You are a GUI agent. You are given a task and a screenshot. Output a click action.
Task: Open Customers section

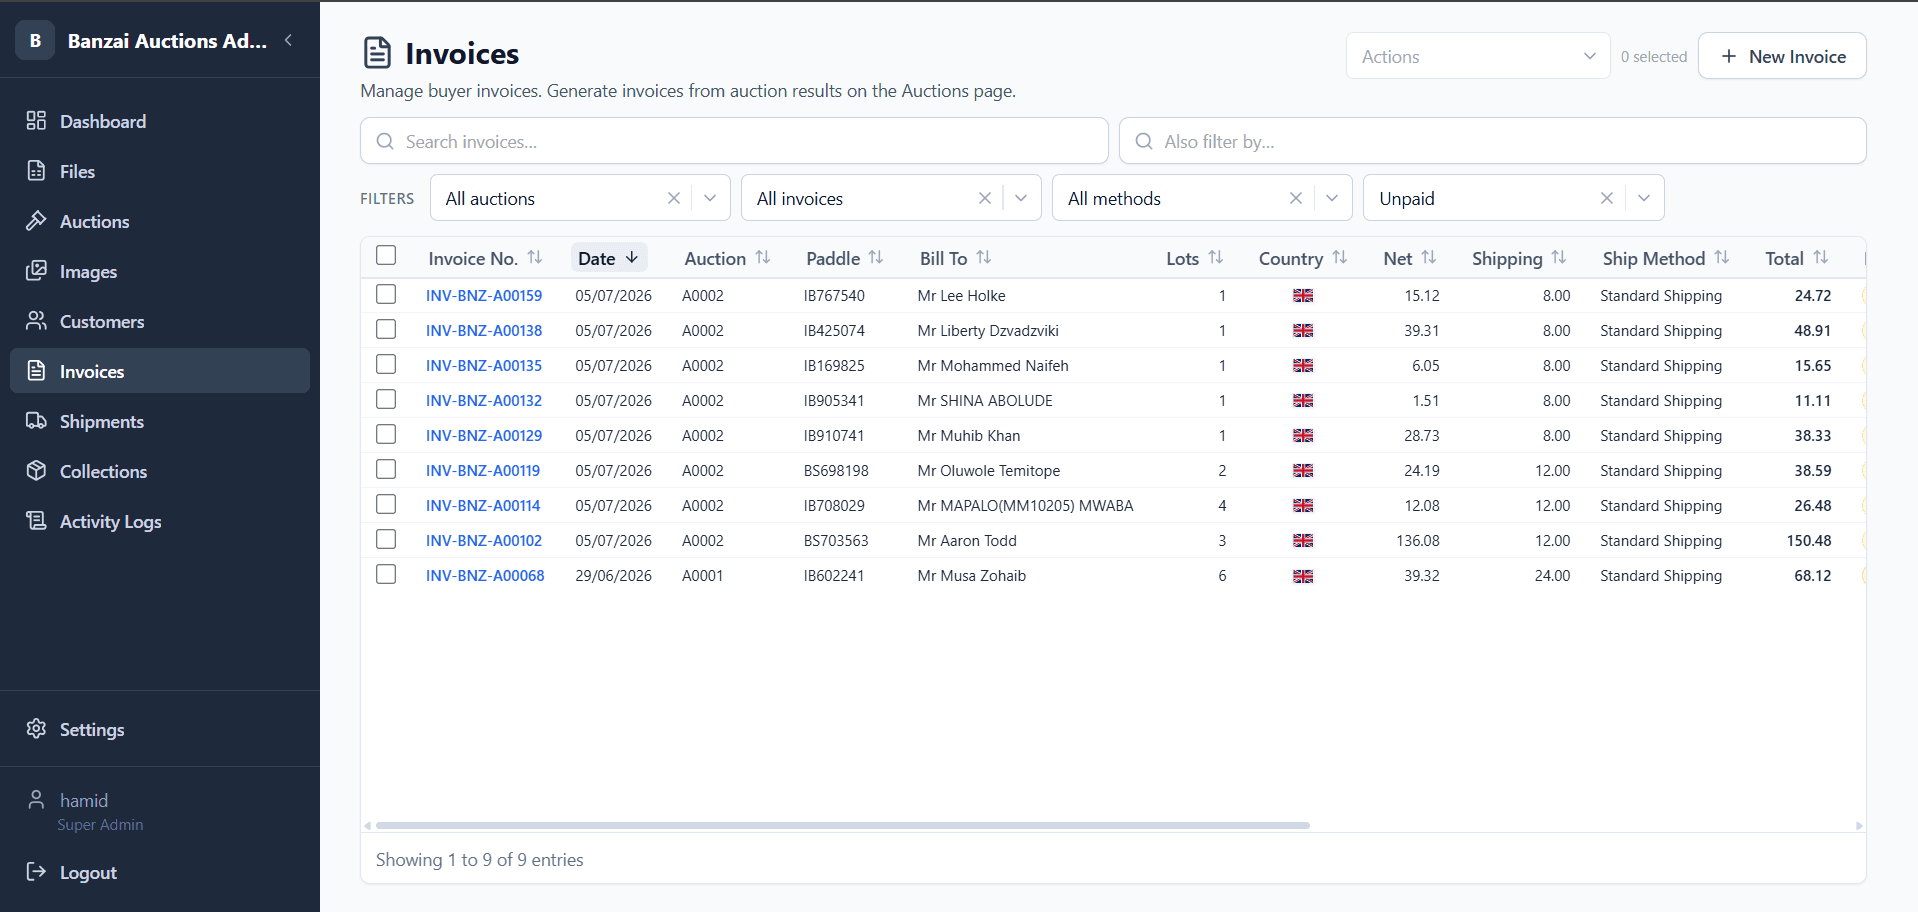click(x=160, y=321)
